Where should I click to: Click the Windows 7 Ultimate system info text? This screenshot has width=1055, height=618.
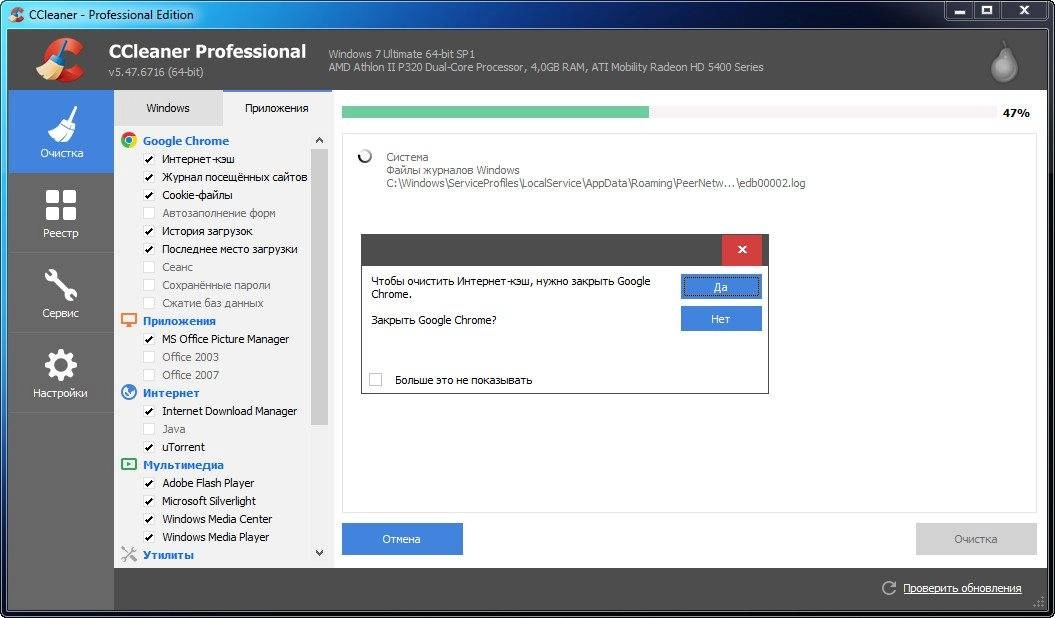(x=402, y=54)
